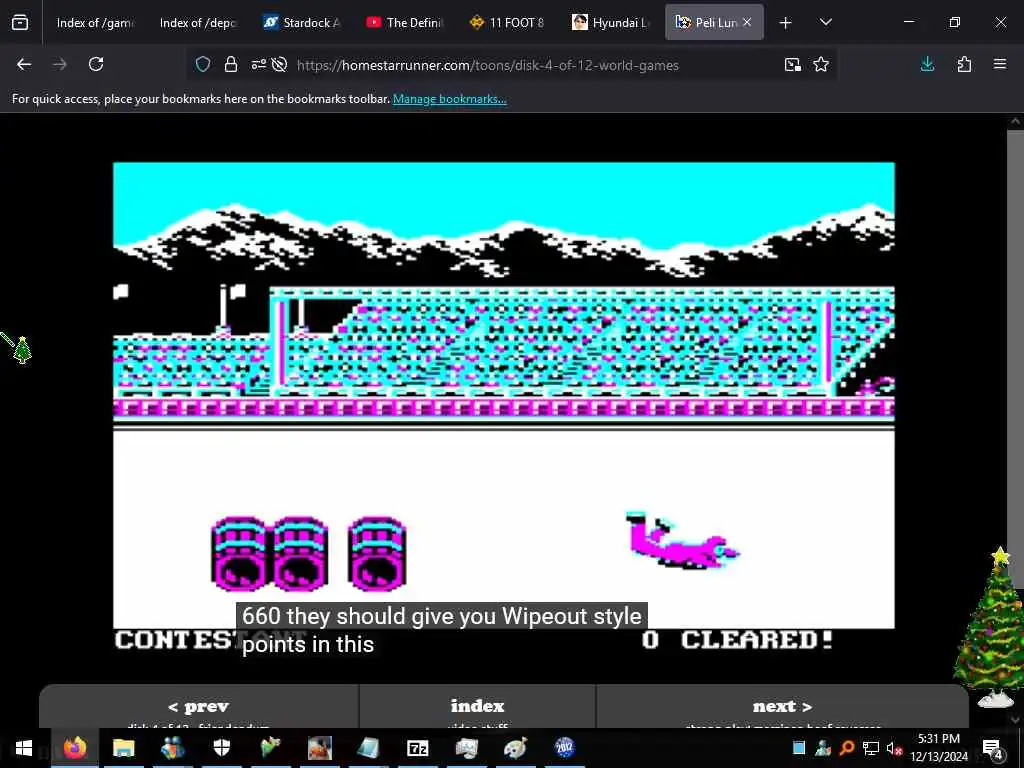The image size is (1024, 768).
Task: Close the active 'Peli Lun' tab
Action: (x=747, y=22)
